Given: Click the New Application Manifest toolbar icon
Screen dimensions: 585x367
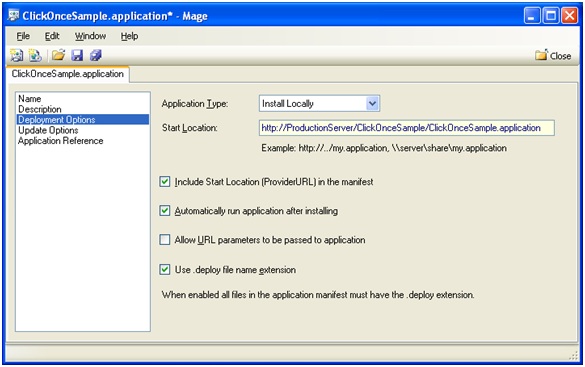Looking at the screenshot, I should [x=16, y=56].
